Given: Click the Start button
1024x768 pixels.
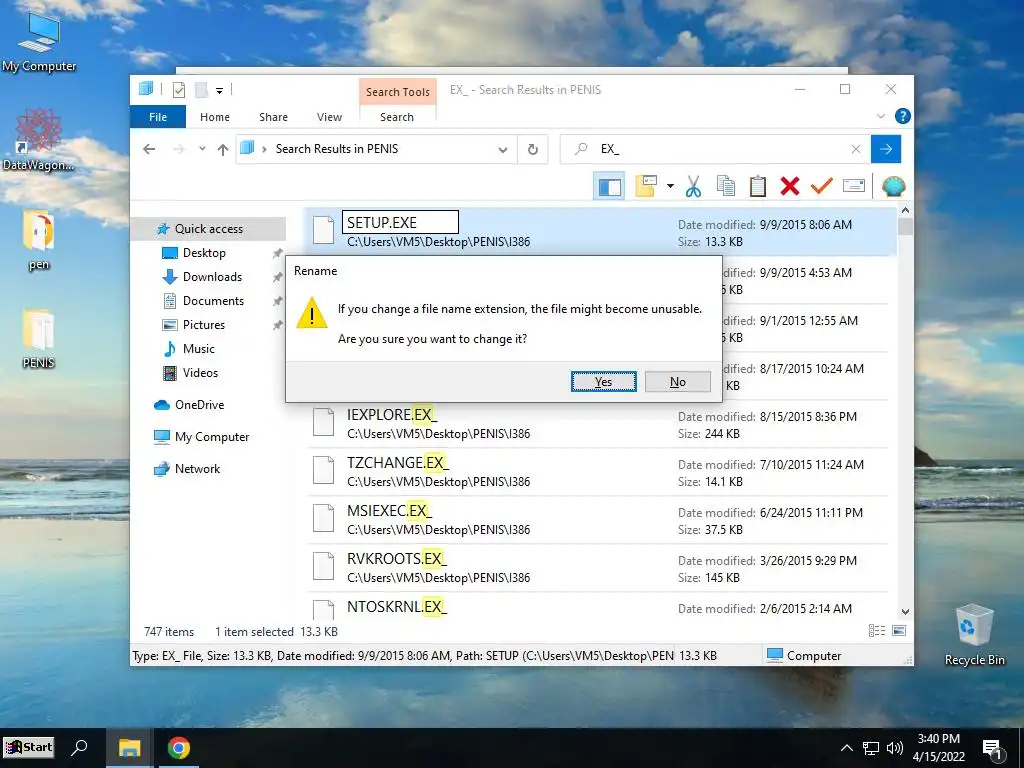Looking at the screenshot, I should 29,747.
